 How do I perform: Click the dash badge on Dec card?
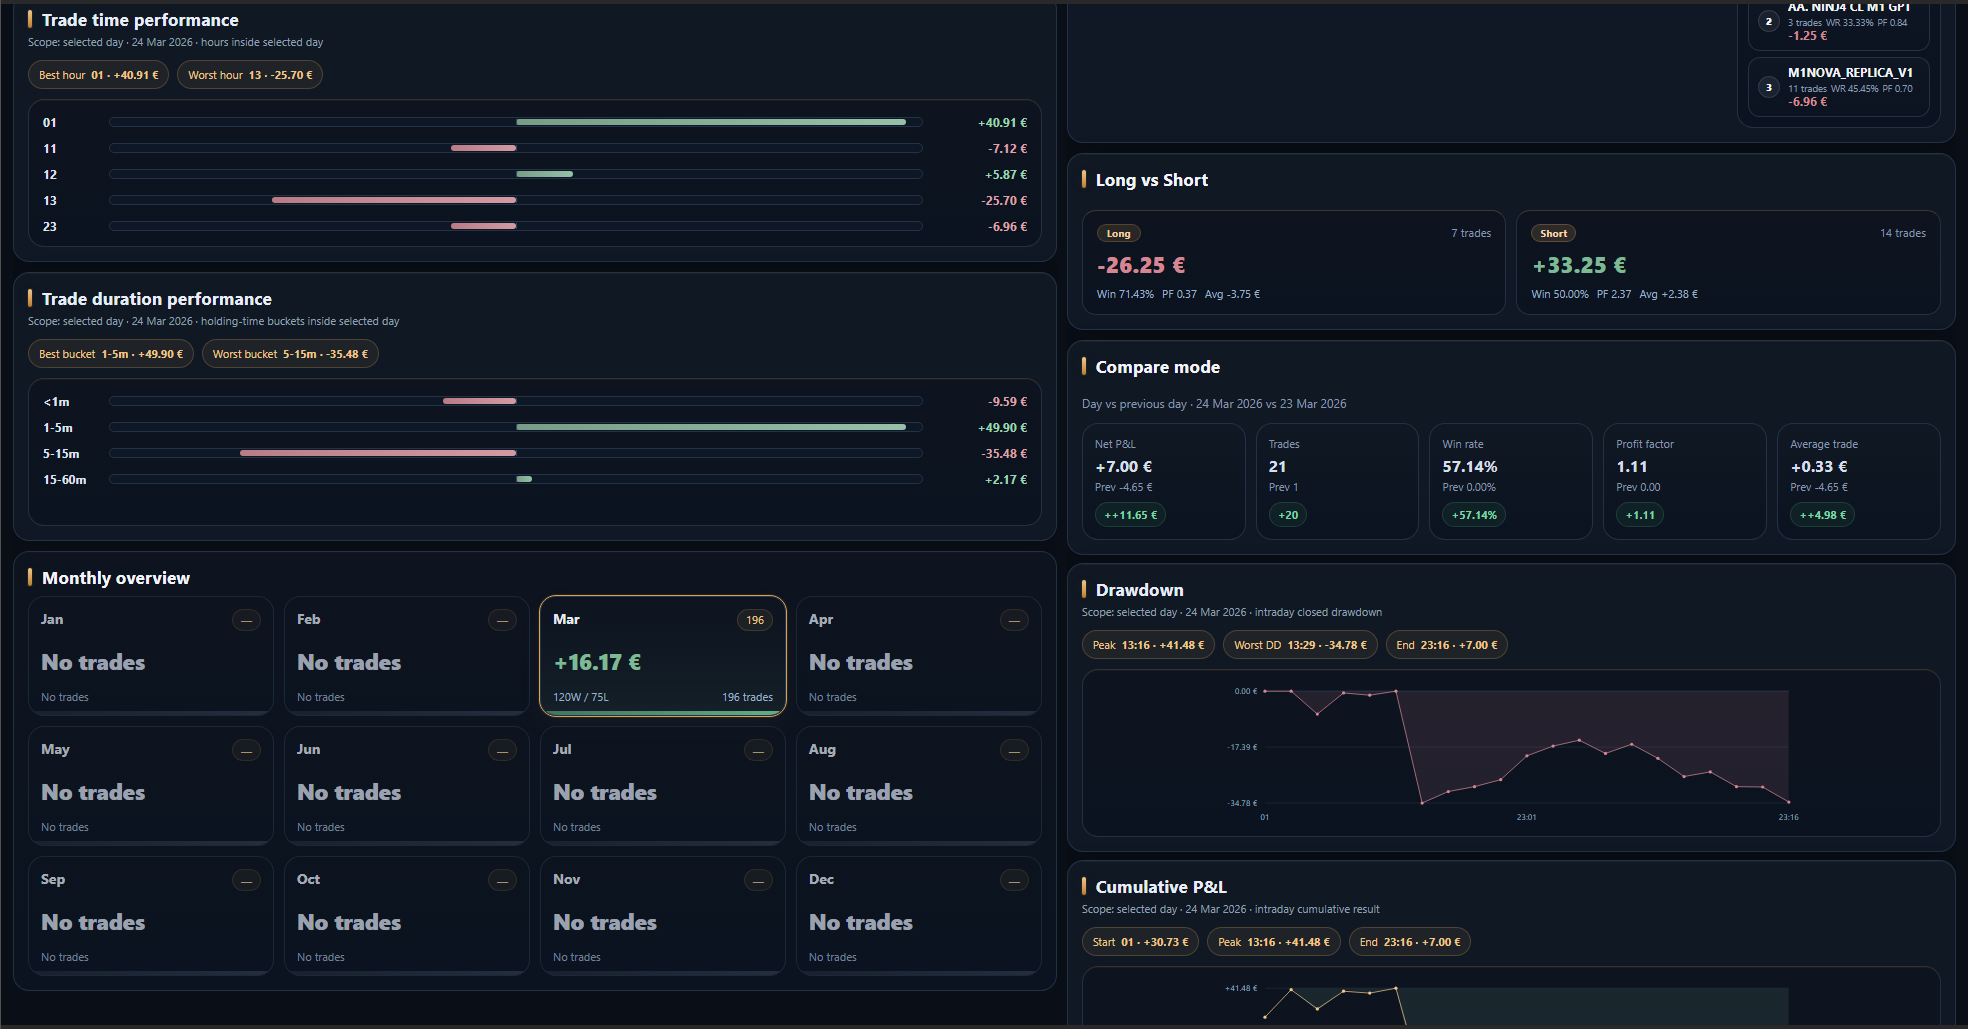[x=1014, y=880]
